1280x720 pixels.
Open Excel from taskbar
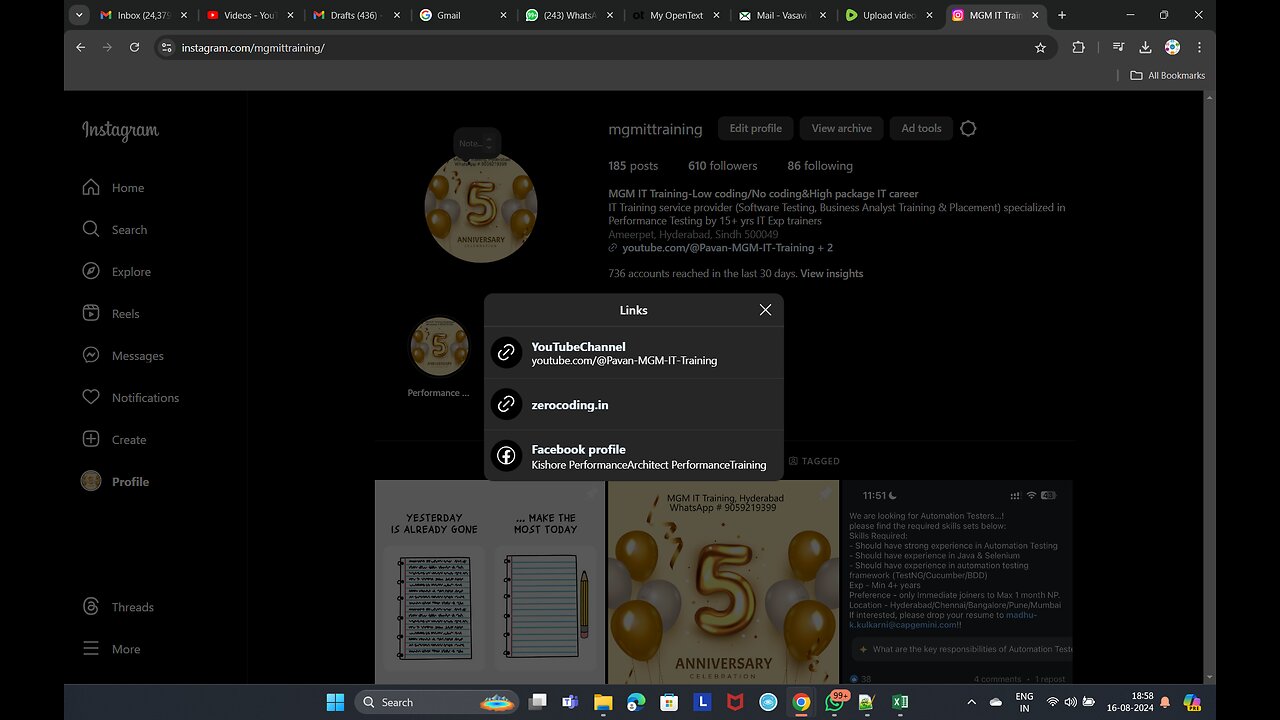(900, 702)
